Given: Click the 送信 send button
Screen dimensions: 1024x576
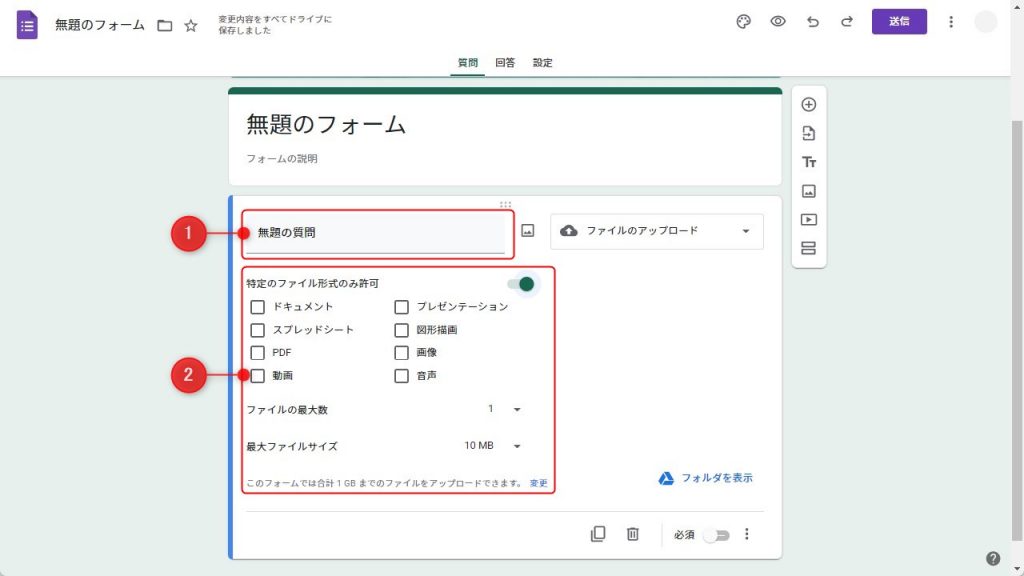Looking at the screenshot, I should [899, 22].
